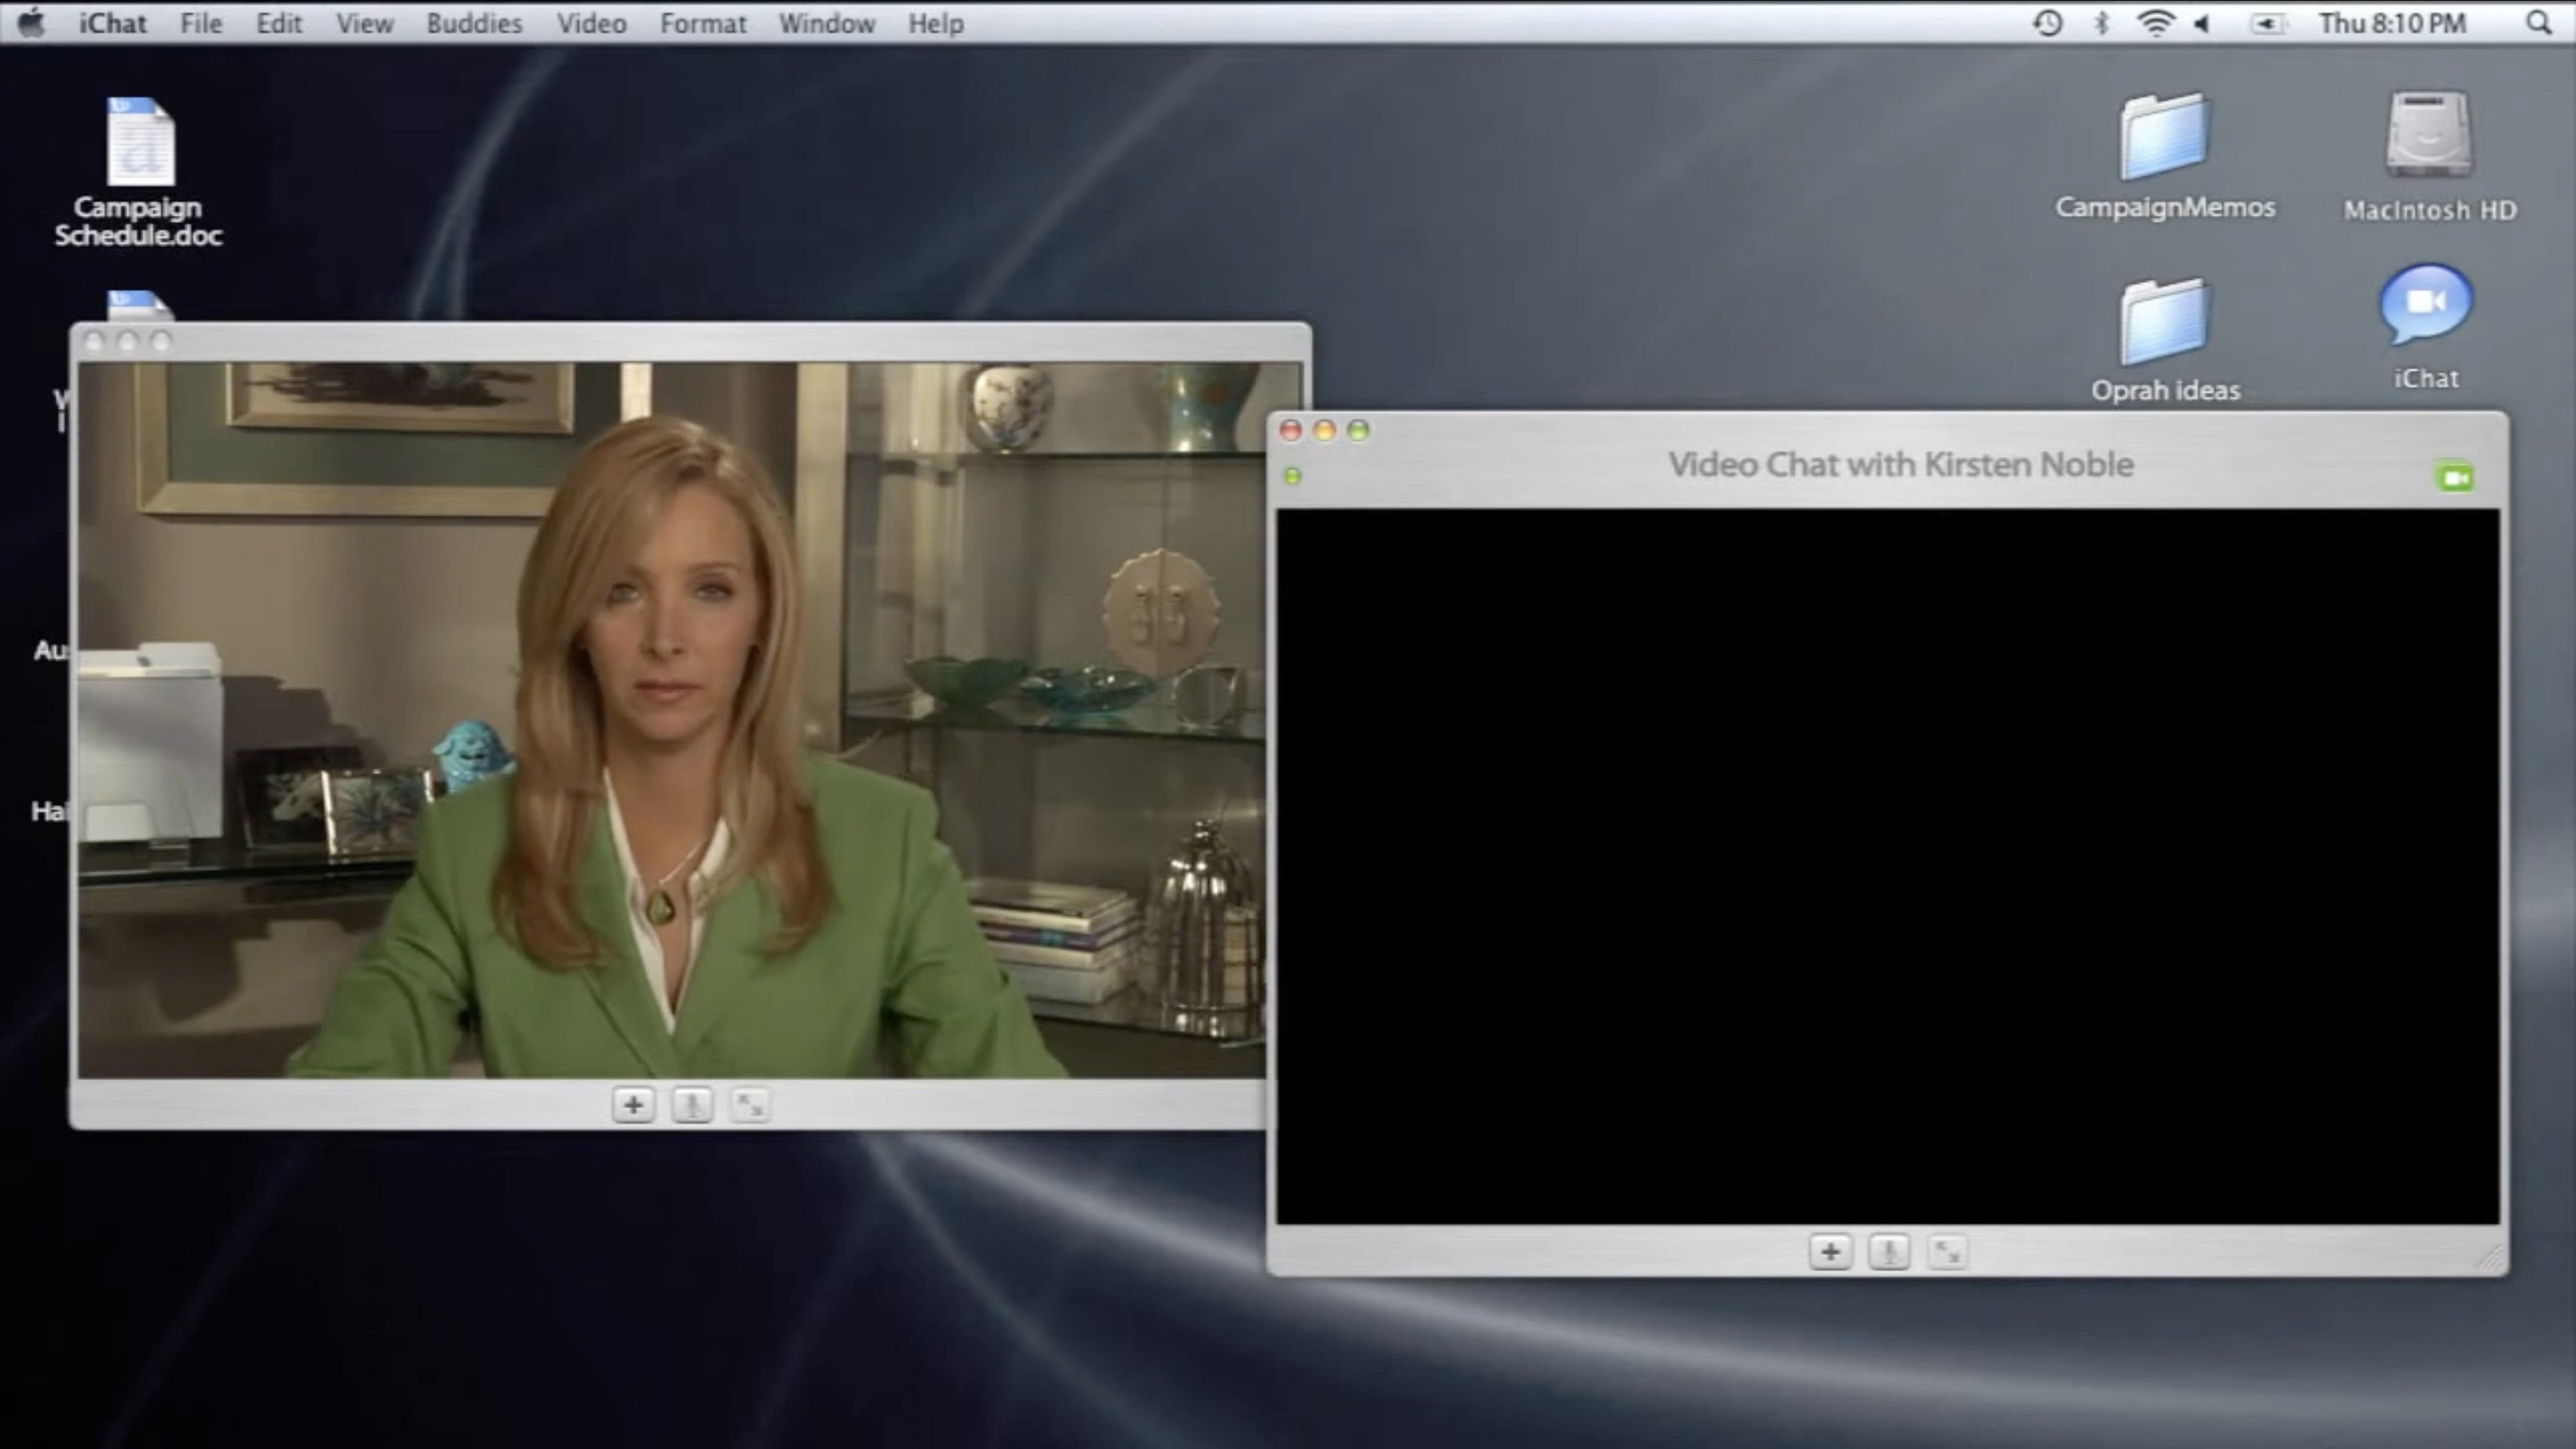Open the Apple menu
2576x1449 pixels.
click(x=32, y=22)
